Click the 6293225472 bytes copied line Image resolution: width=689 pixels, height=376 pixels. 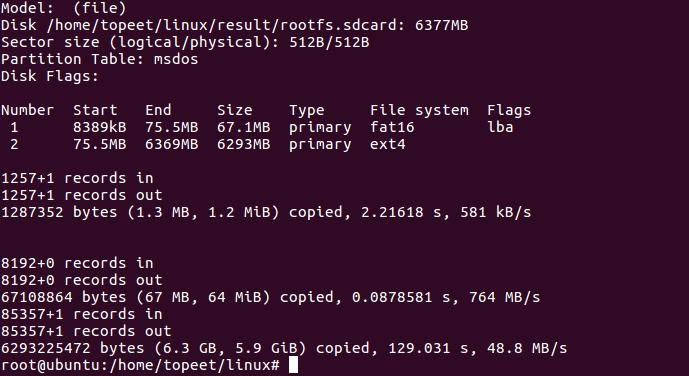pos(284,349)
